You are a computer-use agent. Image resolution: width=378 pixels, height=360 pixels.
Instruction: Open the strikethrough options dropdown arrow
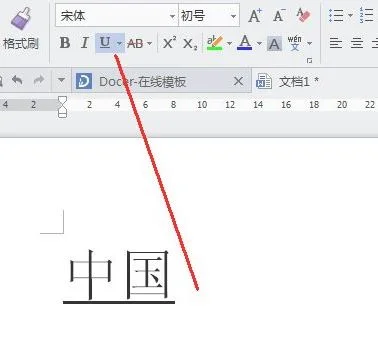click(x=149, y=43)
